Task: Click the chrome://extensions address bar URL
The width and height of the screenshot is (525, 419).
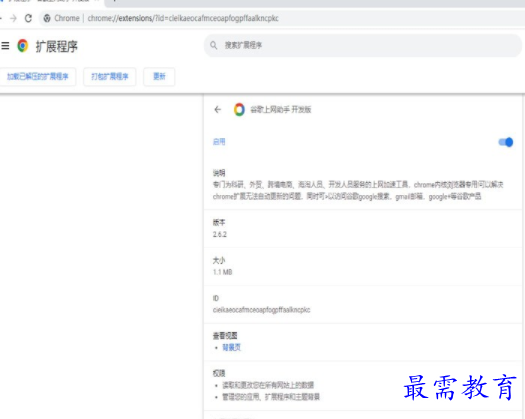Action: (183, 18)
